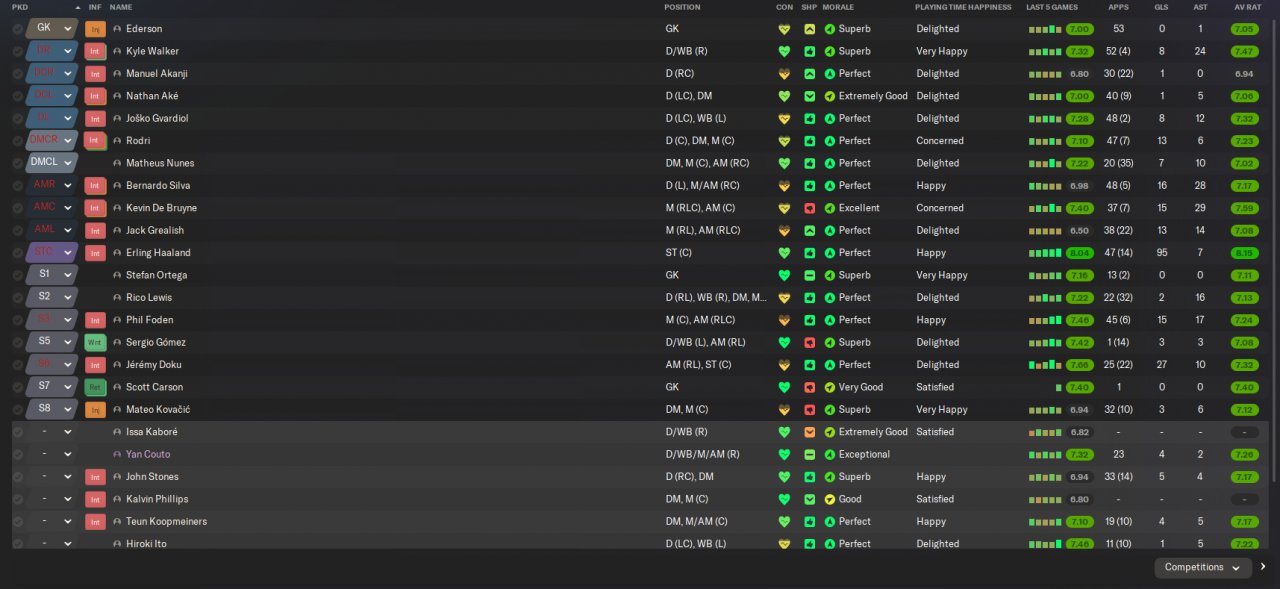Click Matheus Nunes's last 5 games form bars
This screenshot has height=589, width=1280.
1045,163
